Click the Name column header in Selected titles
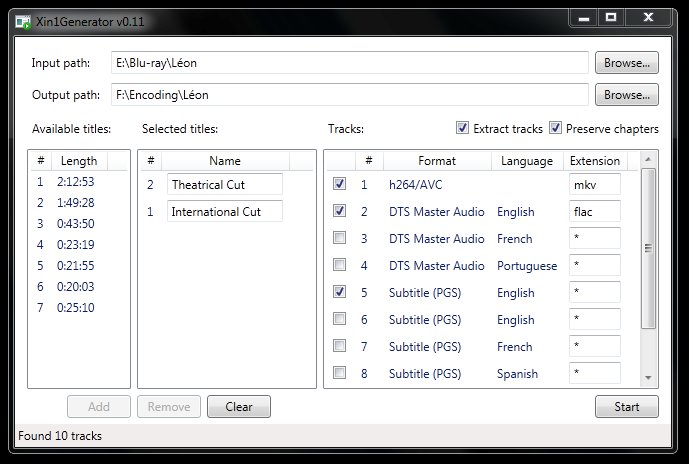The width and height of the screenshot is (689, 464). click(225, 161)
